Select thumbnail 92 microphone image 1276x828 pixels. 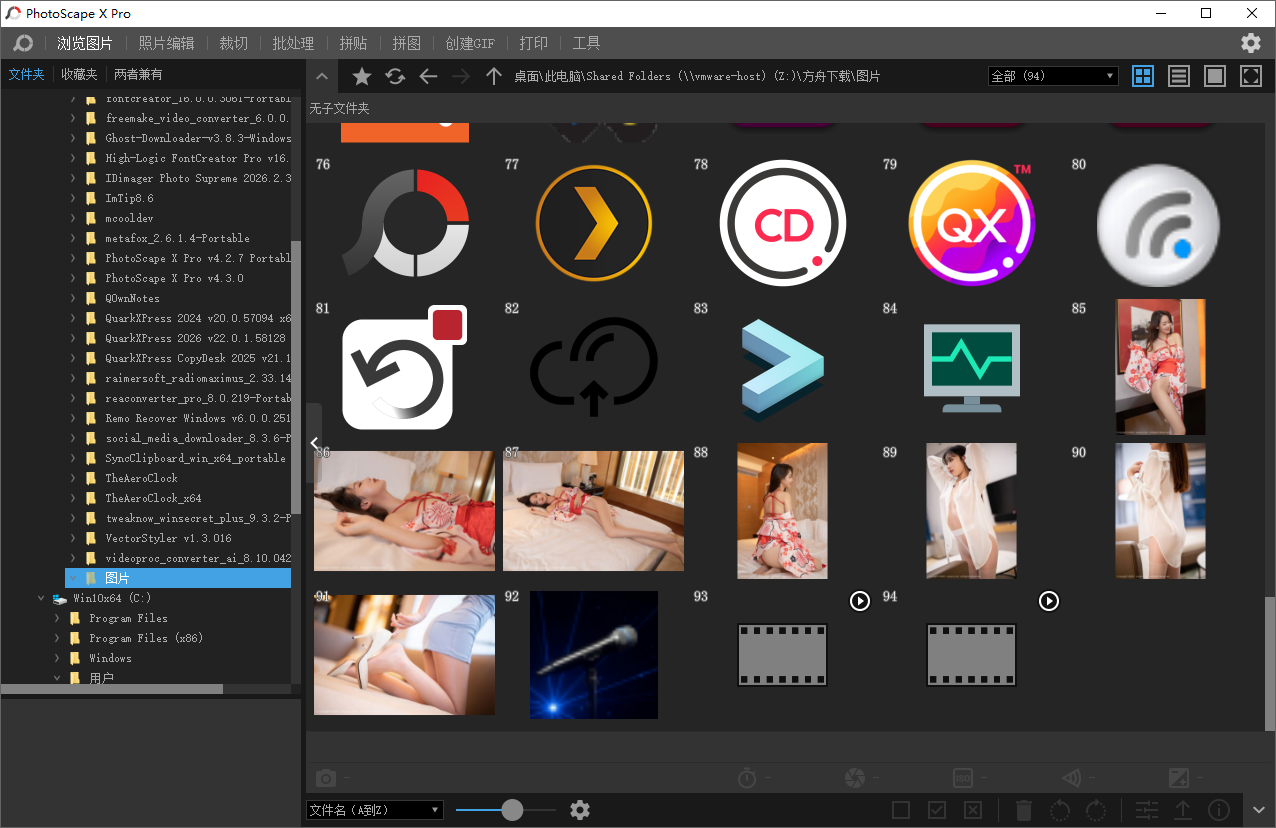594,655
